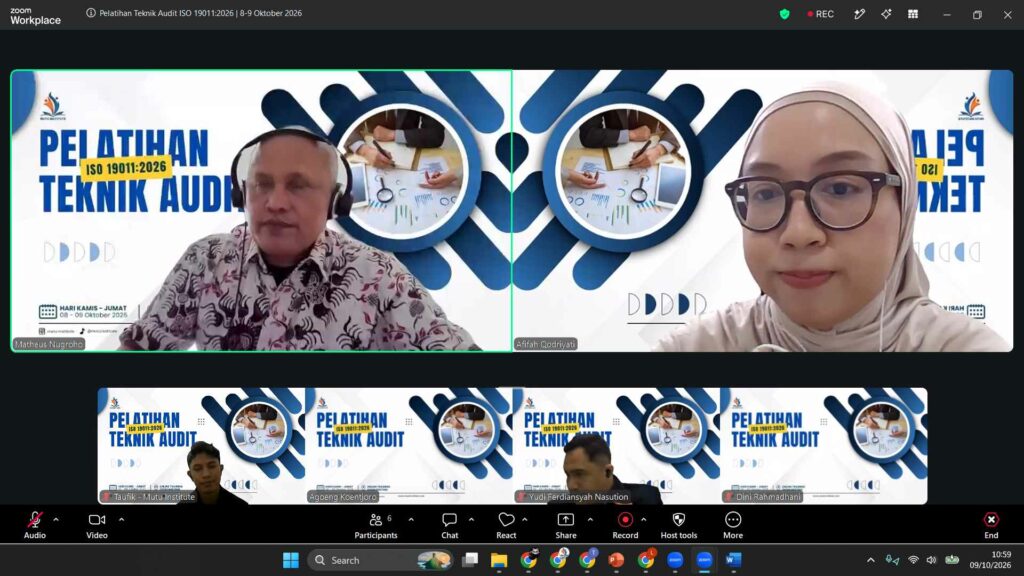Expand audio settings arrow beside Audio

56,520
